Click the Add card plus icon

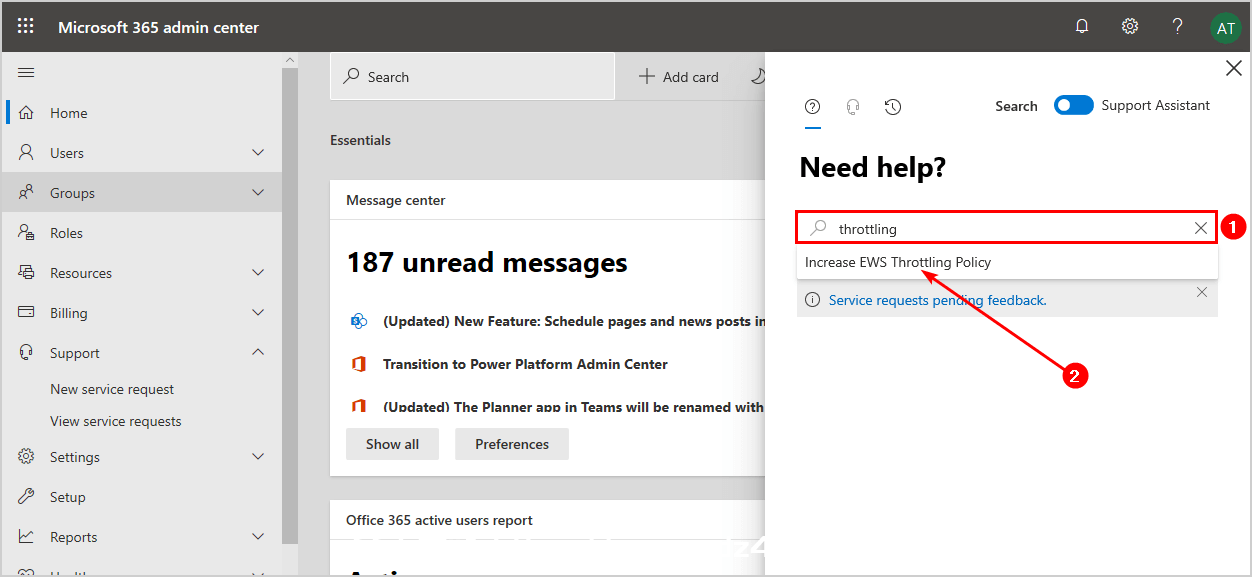[x=647, y=77]
